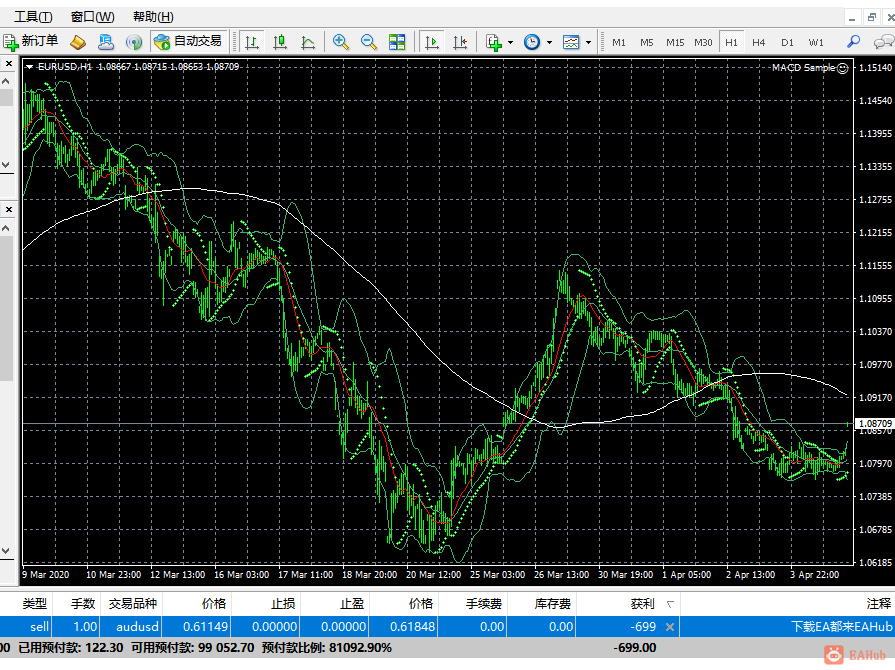This screenshot has width=895, height=670.
Task: Switch chart to line chart style
Action: point(308,42)
